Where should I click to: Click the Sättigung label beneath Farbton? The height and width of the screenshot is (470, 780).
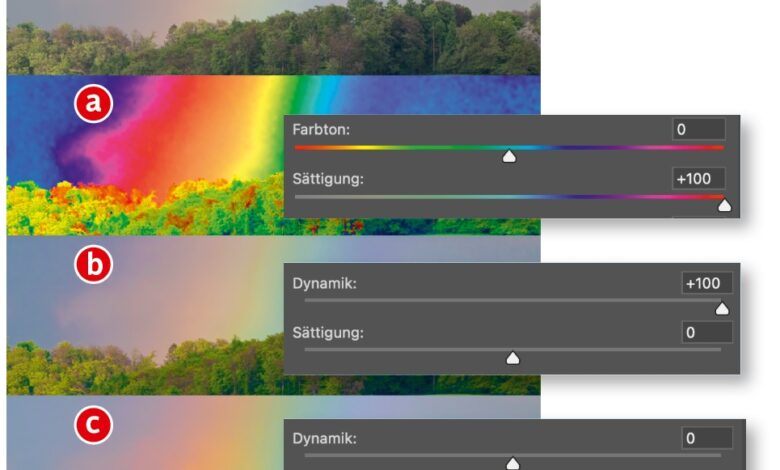(328, 179)
